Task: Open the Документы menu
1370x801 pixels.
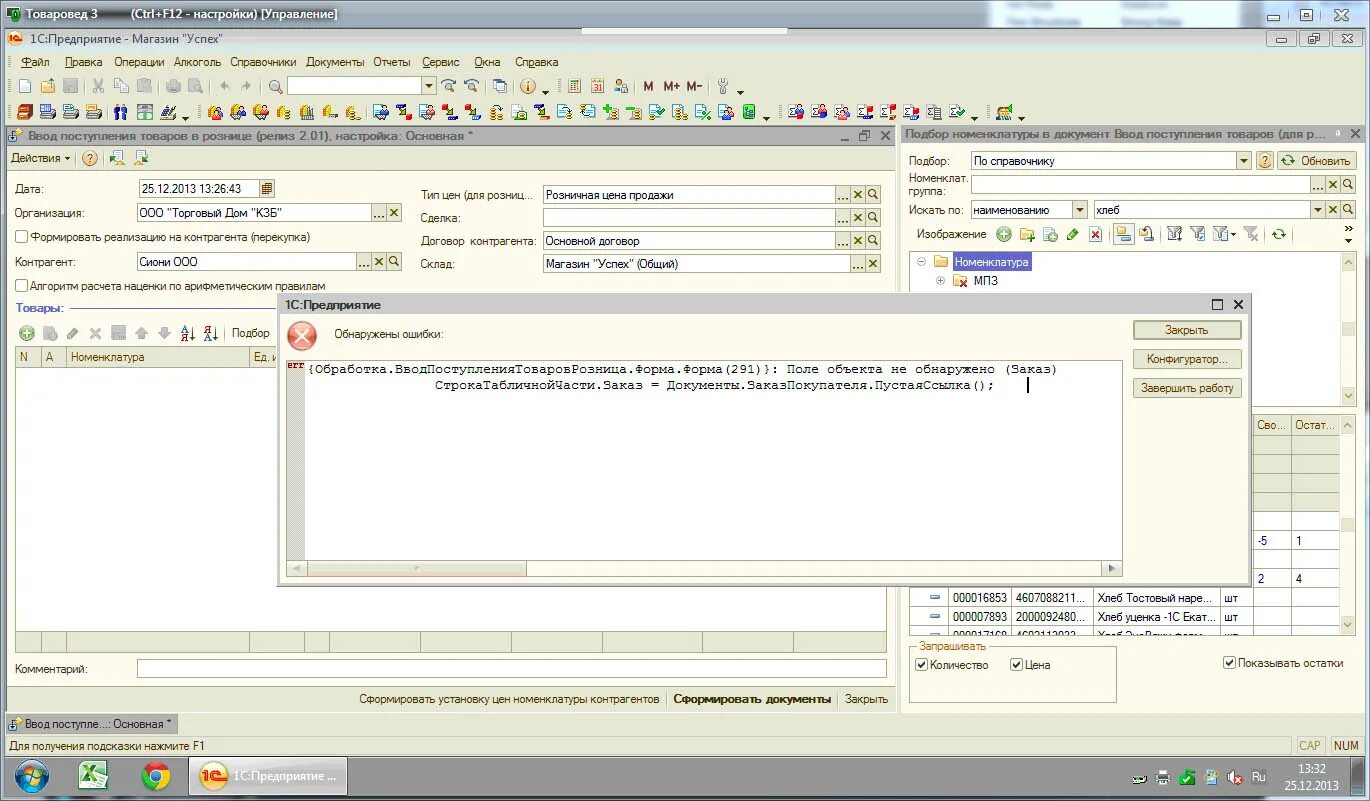Action: [x=335, y=62]
